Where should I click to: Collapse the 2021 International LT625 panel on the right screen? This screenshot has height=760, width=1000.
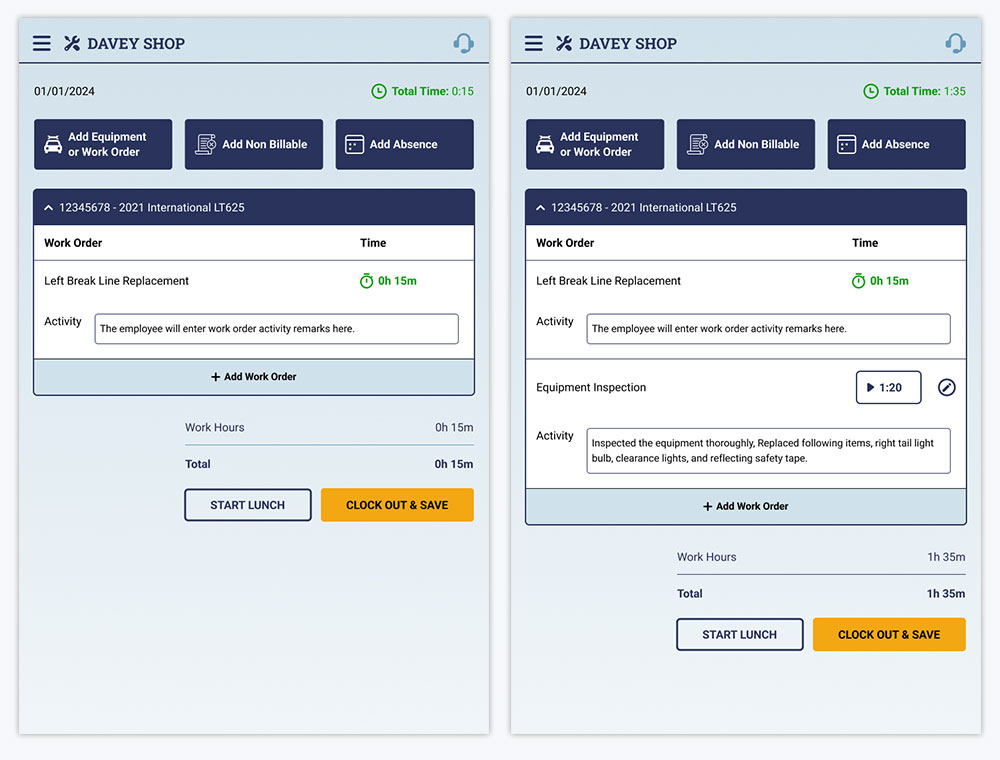pyautogui.click(x=540, y=208)
